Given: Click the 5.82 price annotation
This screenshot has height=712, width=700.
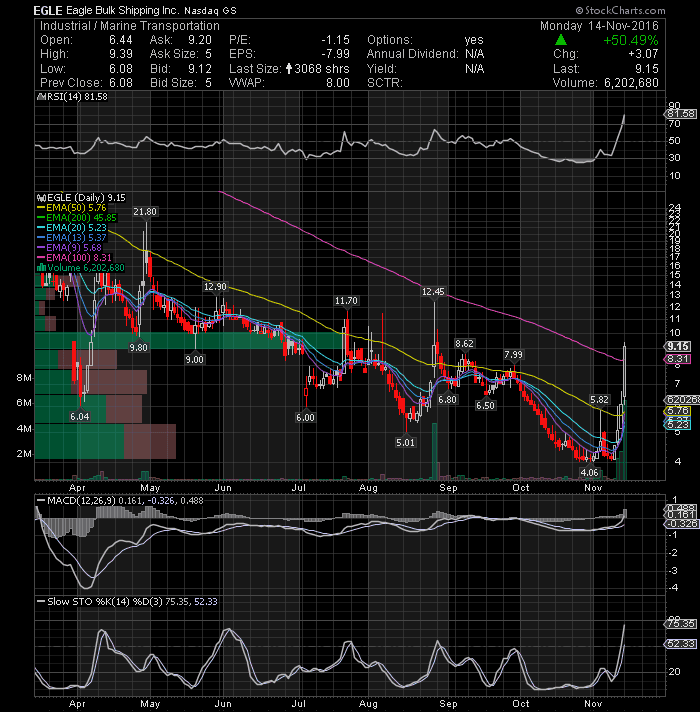Looking at the screenshot, I should 599,400.
